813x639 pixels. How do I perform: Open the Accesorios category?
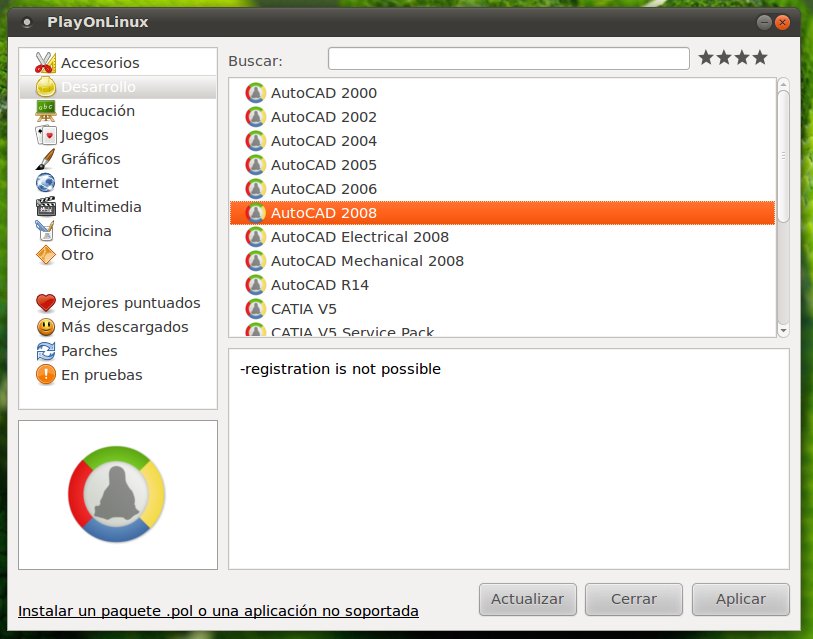click(118, 63)
